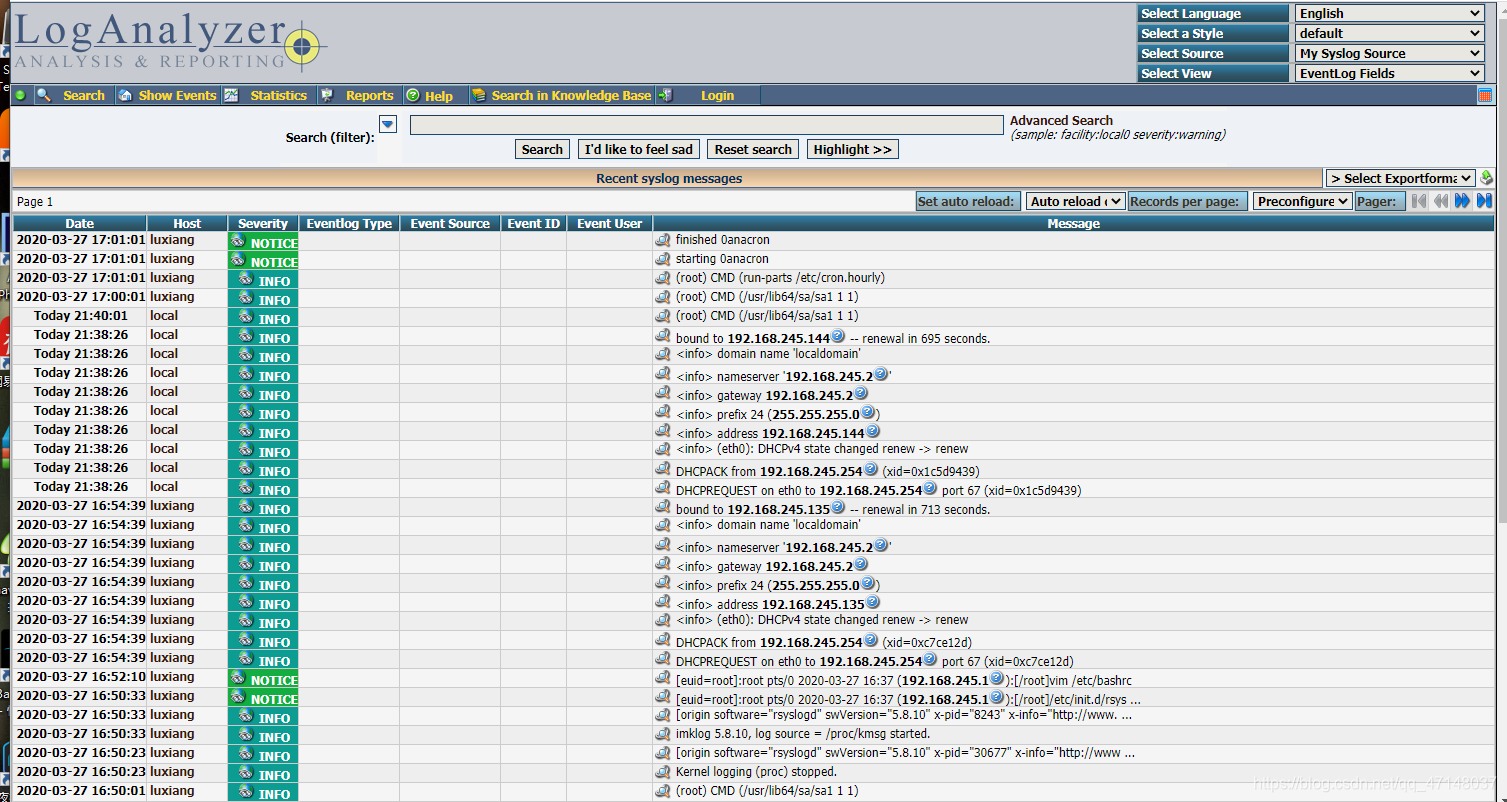Image resolution: width=1507 pixels, height=802 pixels.
Task: Open the Records per page Preconfigured dropdown
Action: pos(1303,201)
